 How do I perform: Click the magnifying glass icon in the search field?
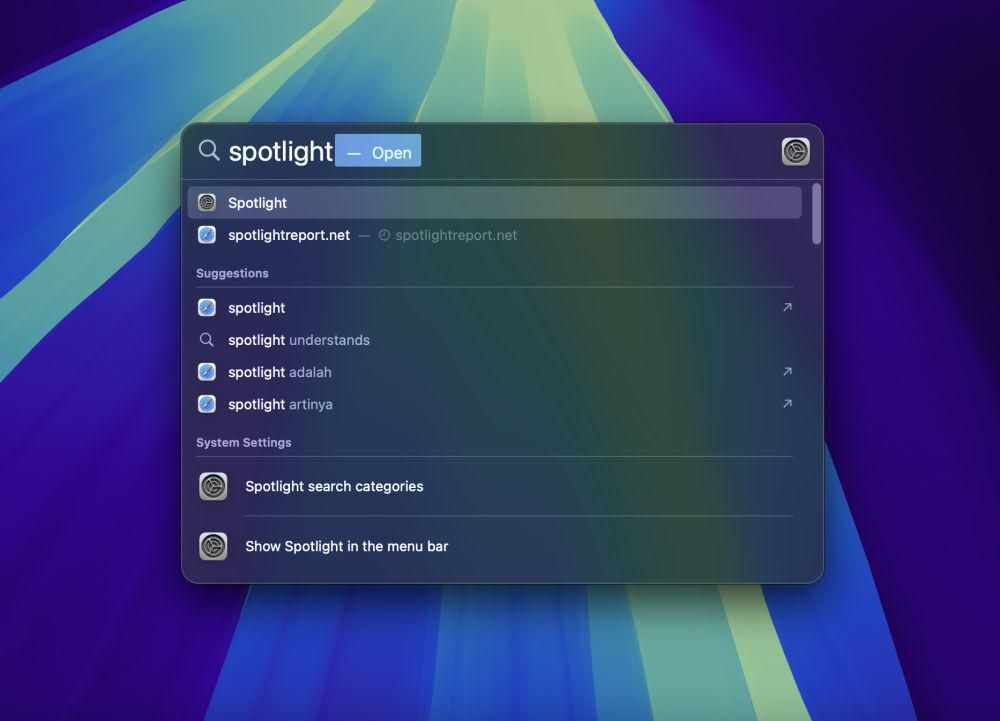pos(209,151)
